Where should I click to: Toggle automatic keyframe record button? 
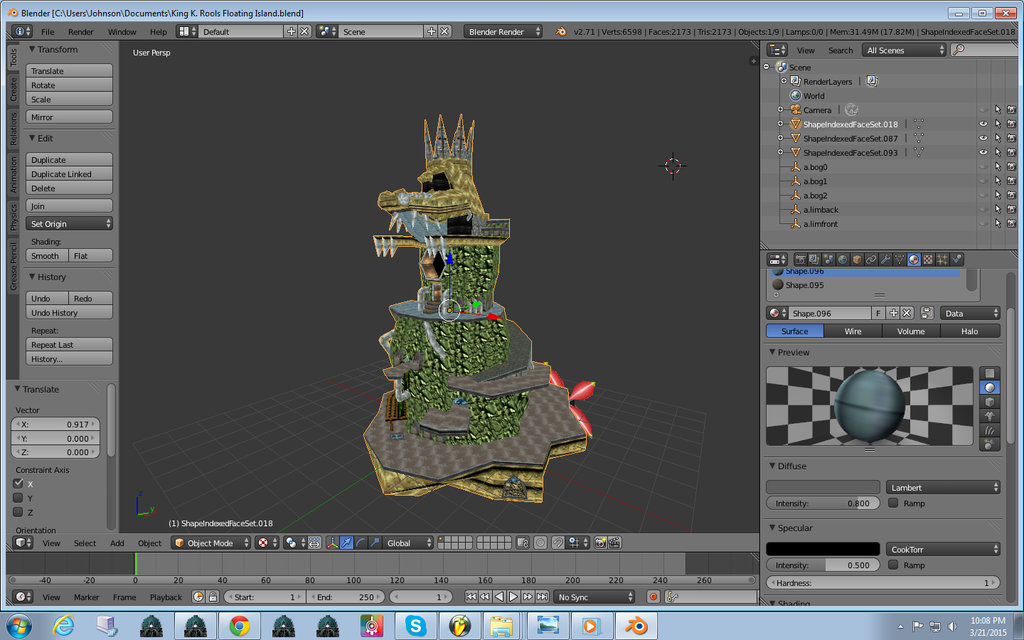[652, 597]
